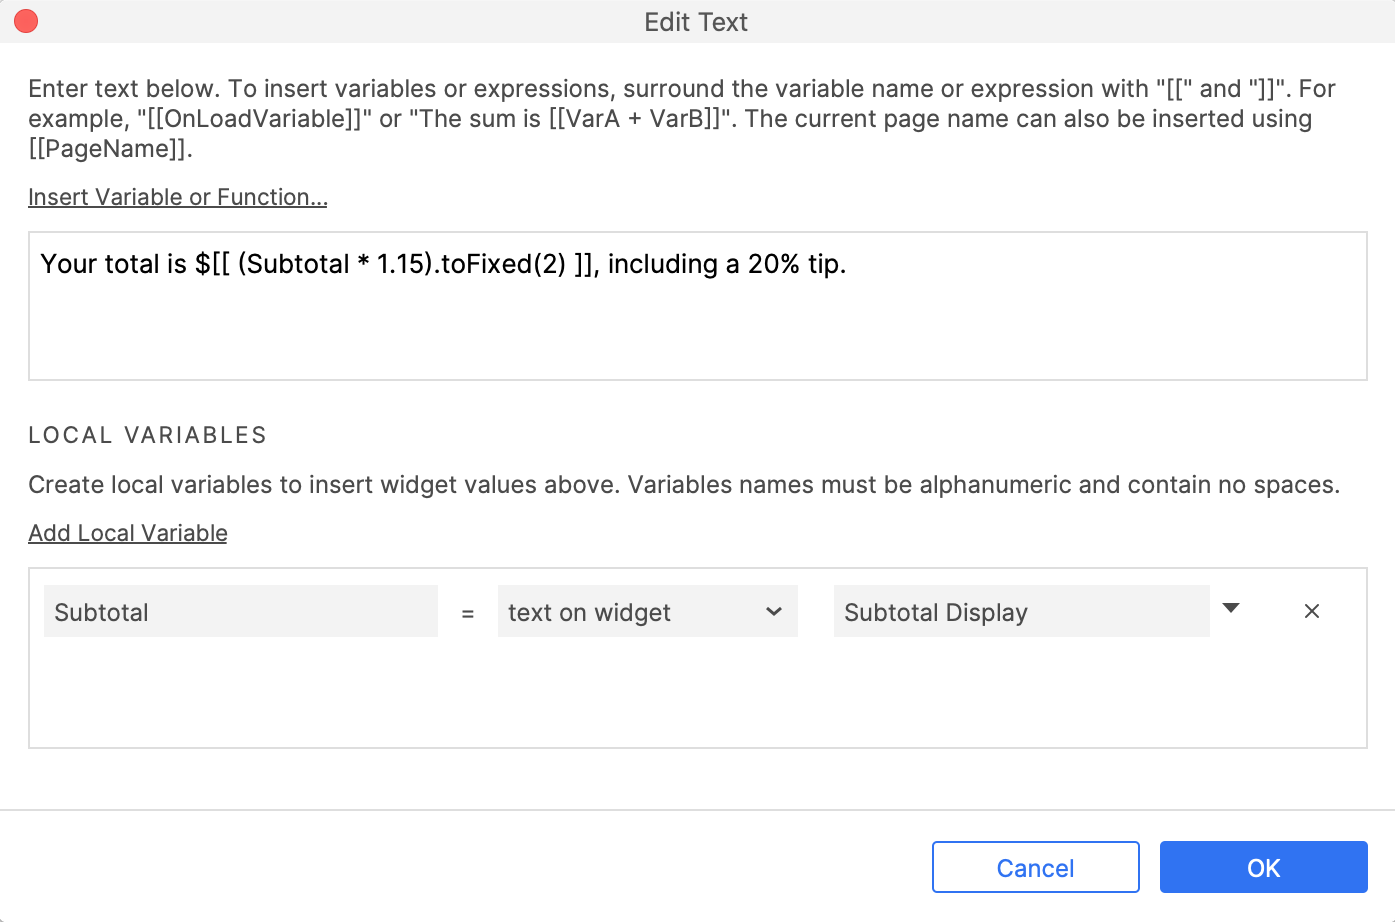This screenshot has height=922, width=1395.
Task: Click the Add Local Variable link
Action: [x=127, y=533]
